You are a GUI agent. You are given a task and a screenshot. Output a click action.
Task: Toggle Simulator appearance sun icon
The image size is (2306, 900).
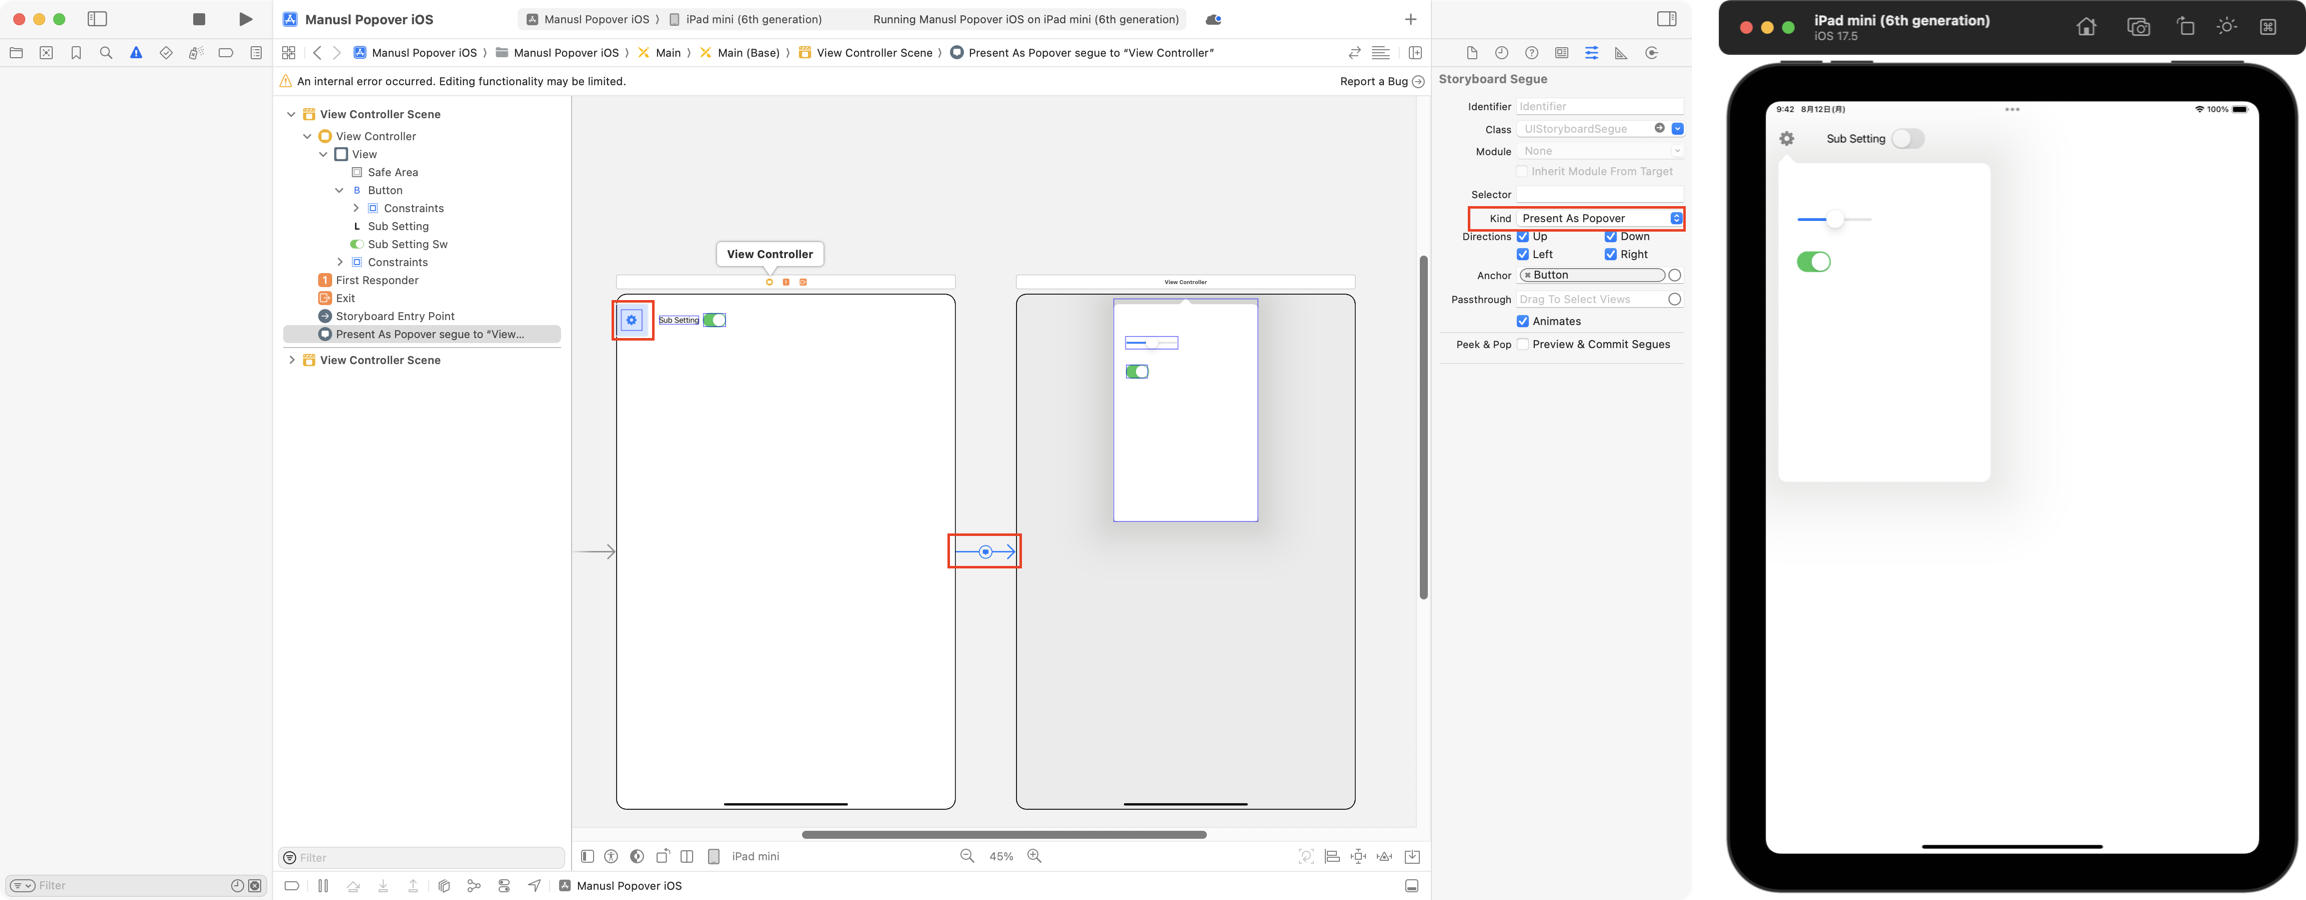[x=2227, y=27]
